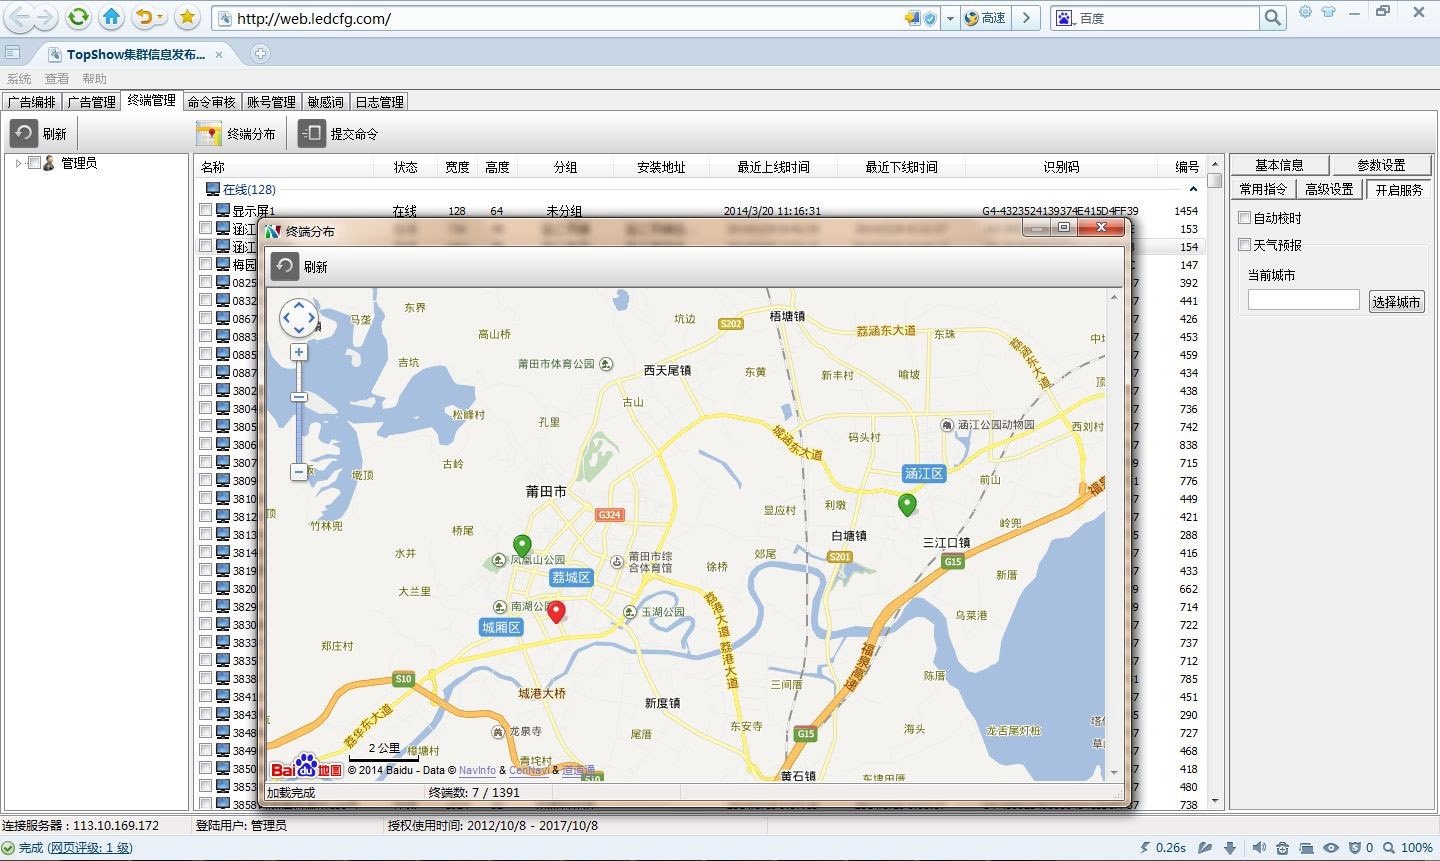Click the eye icon in browser status bar
The width and height of the screenshot is (1440, 861).
click(x=1330, y=848)
